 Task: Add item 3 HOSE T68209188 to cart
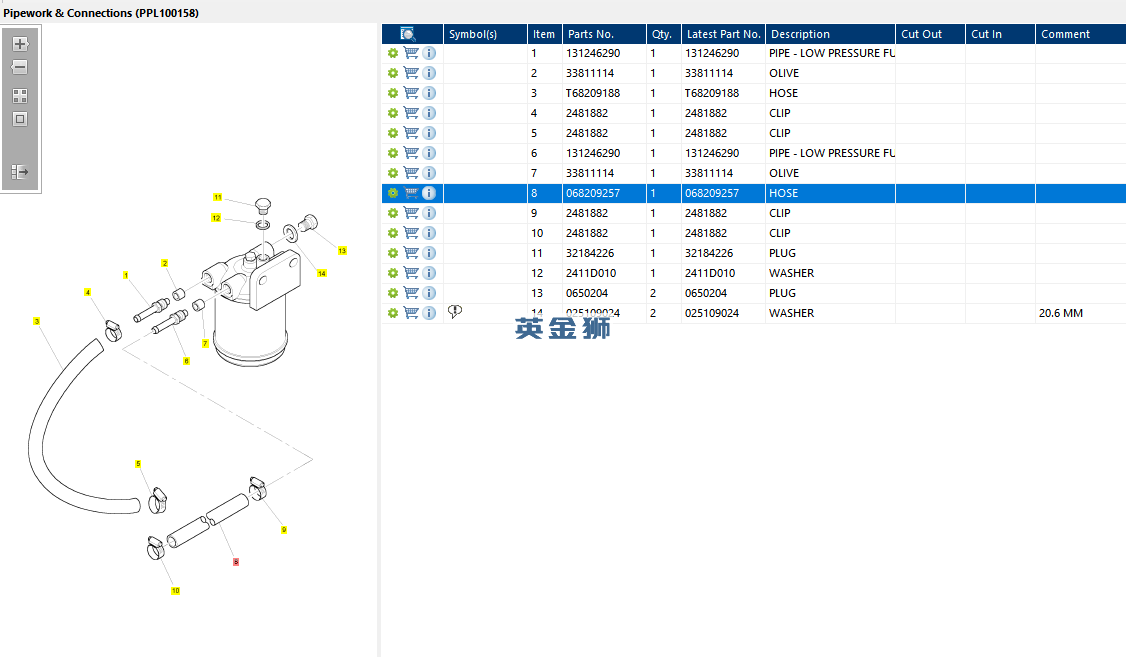[x=411, y=93]
